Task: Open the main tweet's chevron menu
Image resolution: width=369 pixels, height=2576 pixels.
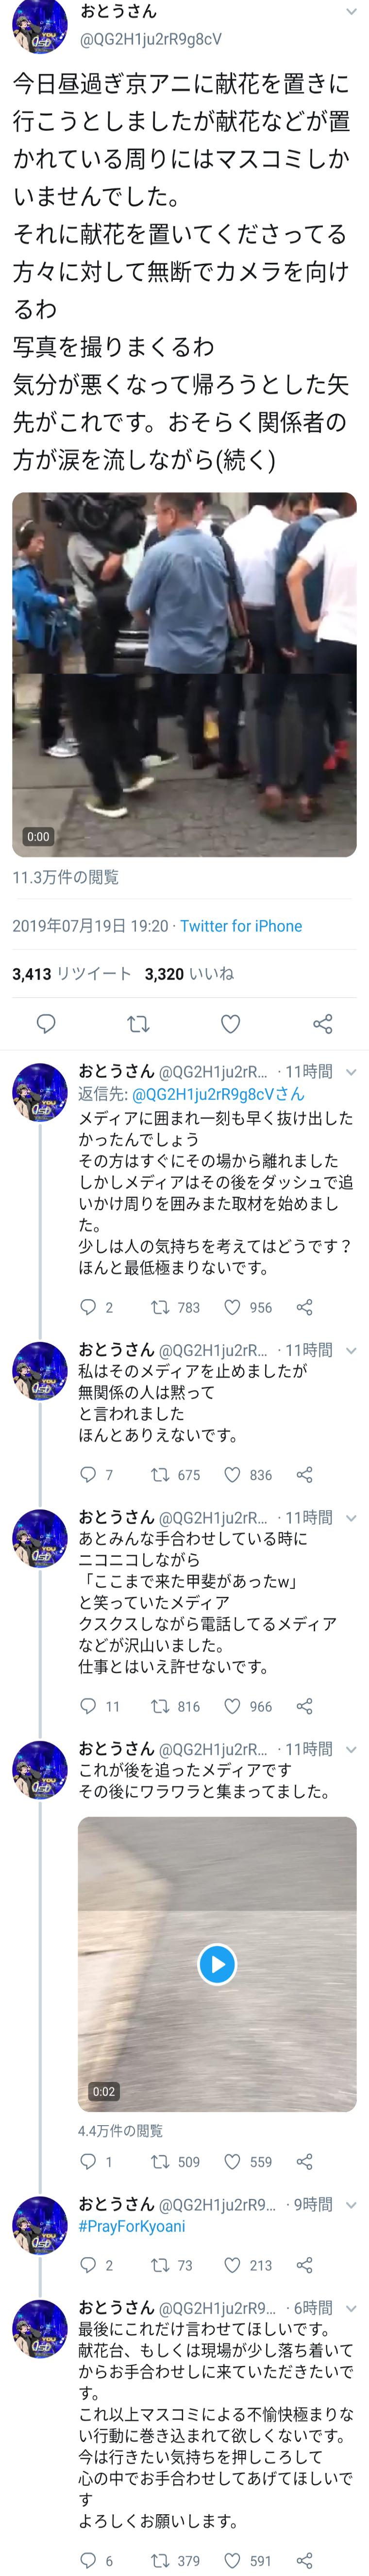Action: 351,13
